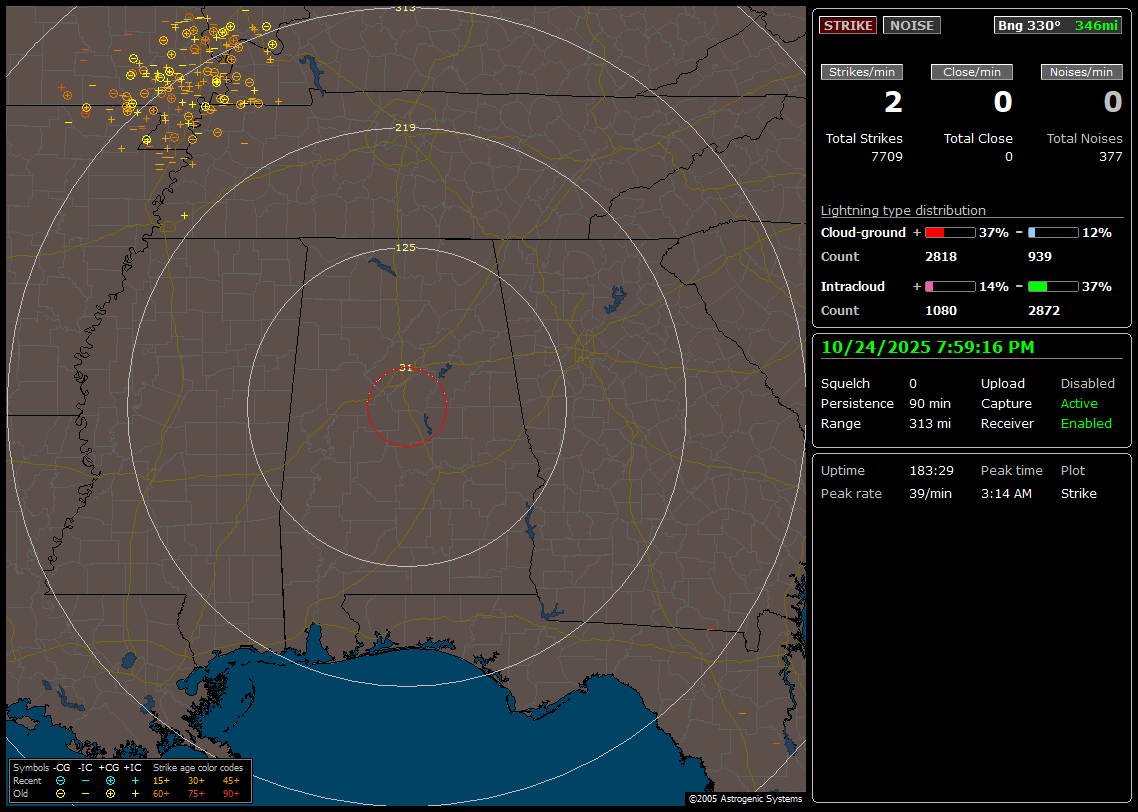This screenshot has height=812, width=1138.
Task: Click the green date and time display
Action: coord(927,348)
